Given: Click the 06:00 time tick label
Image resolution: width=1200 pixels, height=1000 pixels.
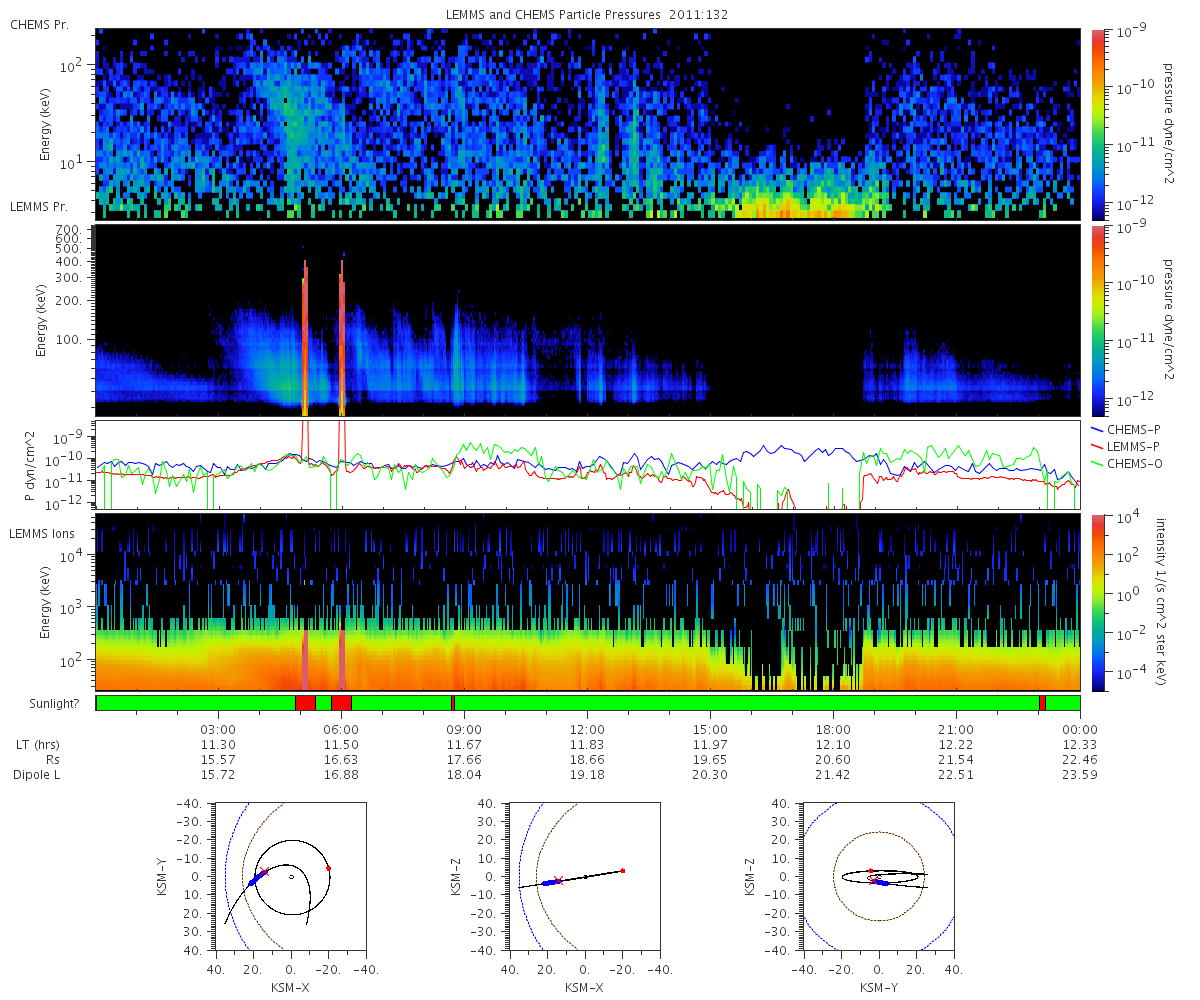Looking at the screenshot, I should point(341,730).
